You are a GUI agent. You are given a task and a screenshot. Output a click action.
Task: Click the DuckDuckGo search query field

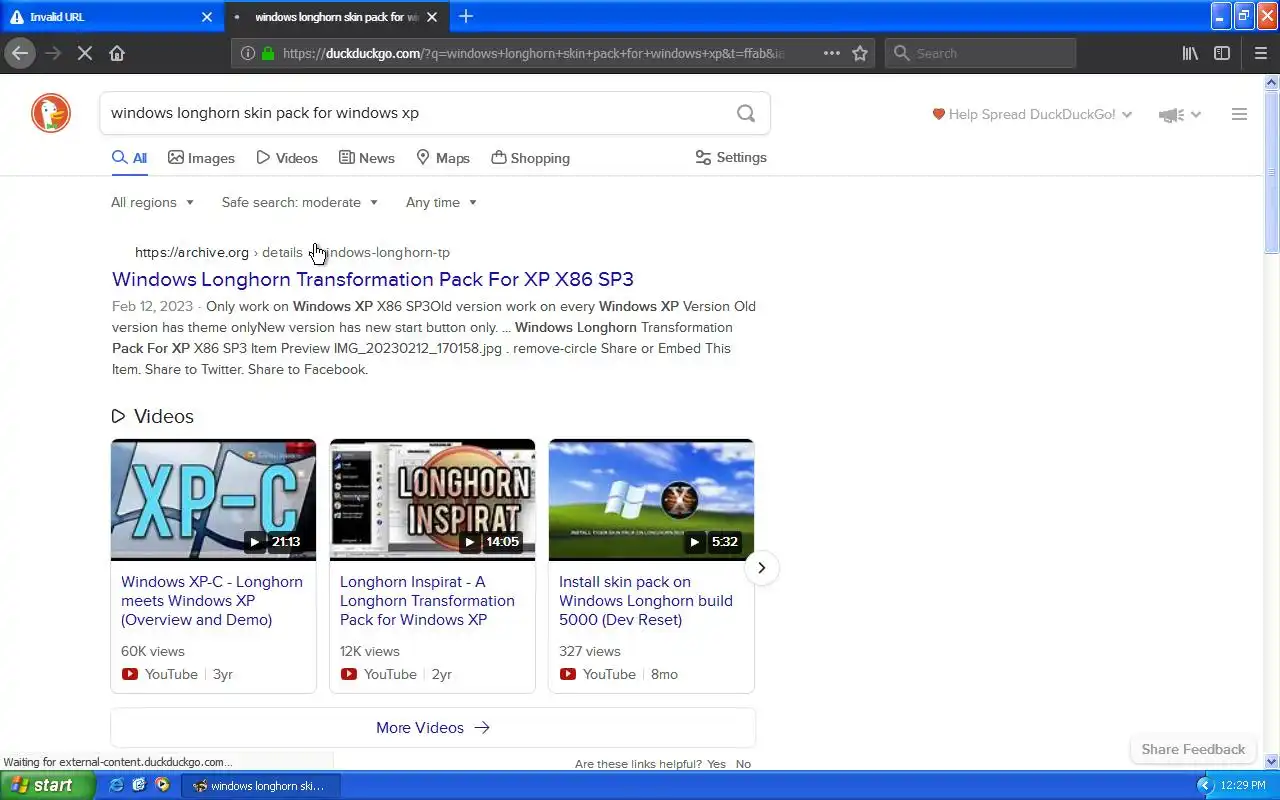(415, 113)
